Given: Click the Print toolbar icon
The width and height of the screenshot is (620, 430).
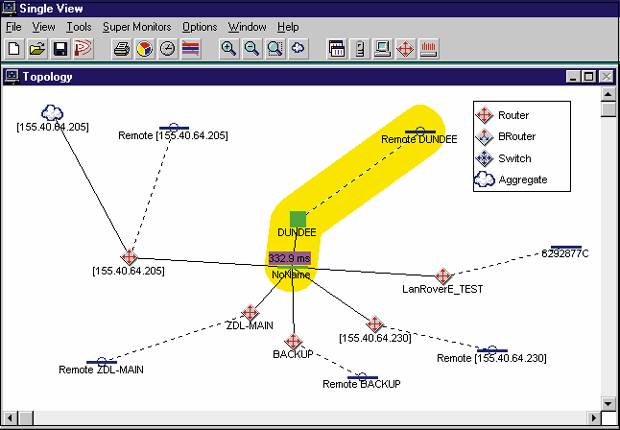Looking at the screenshot, I should coord(122,48).
